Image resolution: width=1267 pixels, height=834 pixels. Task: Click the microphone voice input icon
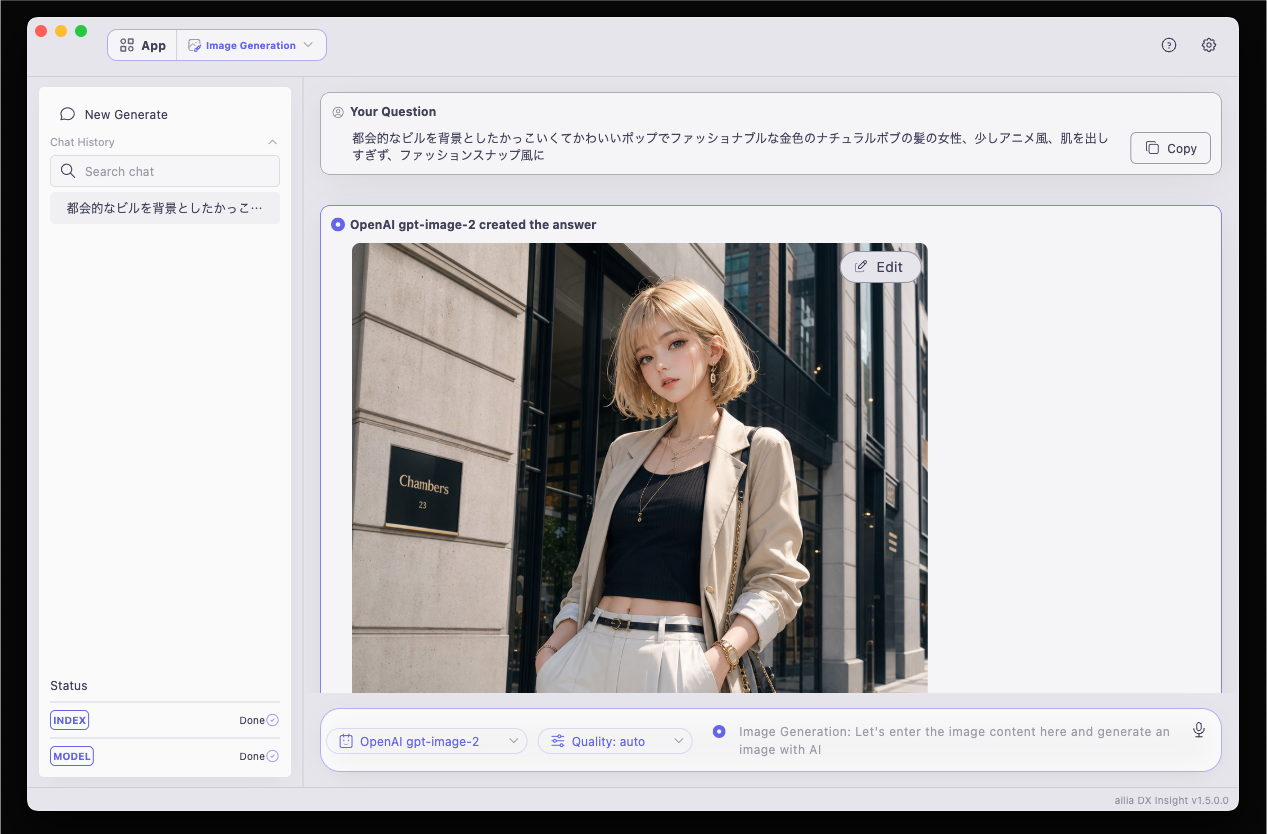[x=1199, y=731]
